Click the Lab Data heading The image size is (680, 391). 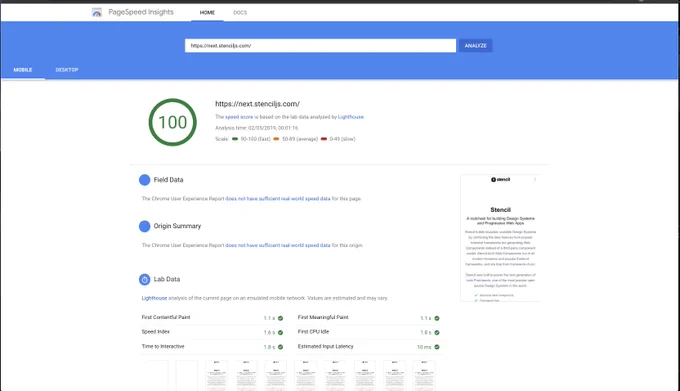coord(167,279)
